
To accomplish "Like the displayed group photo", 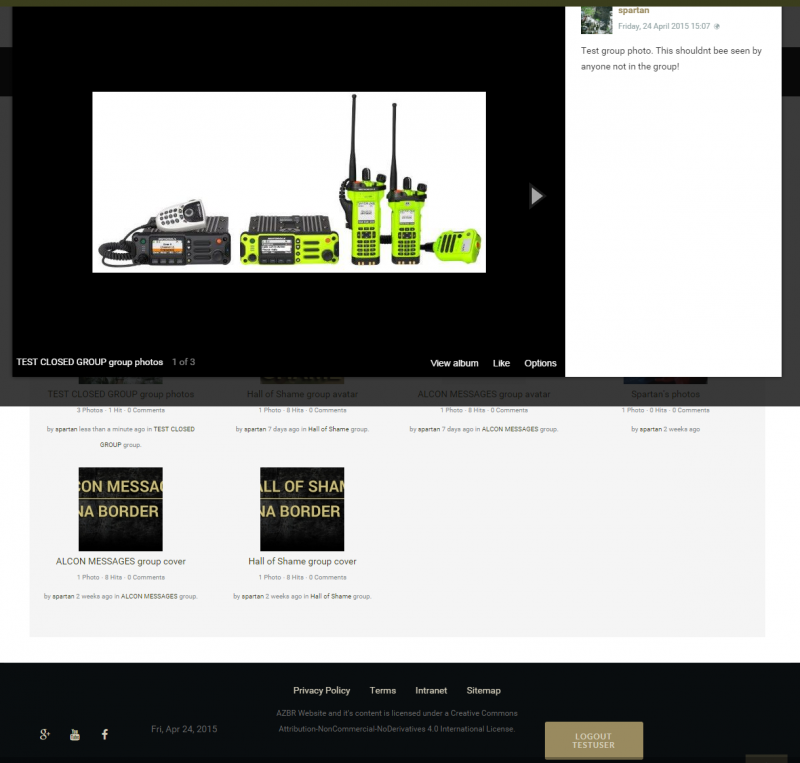I will point(501,363).
